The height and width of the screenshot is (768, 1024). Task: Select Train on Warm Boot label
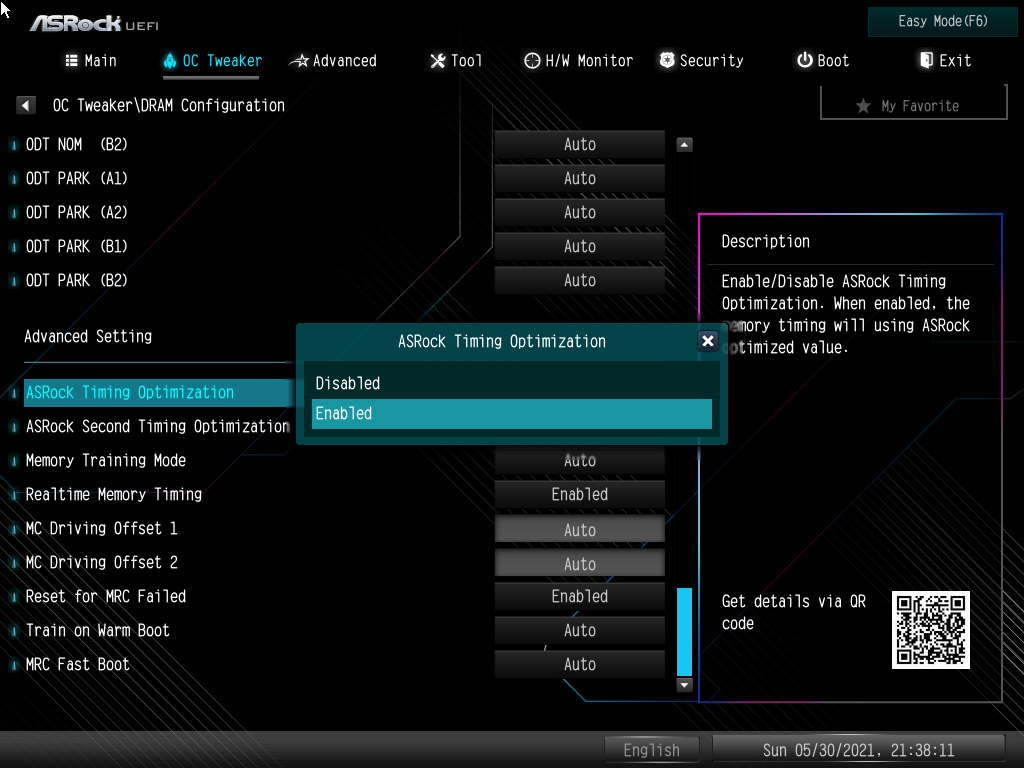coord(97,630)
